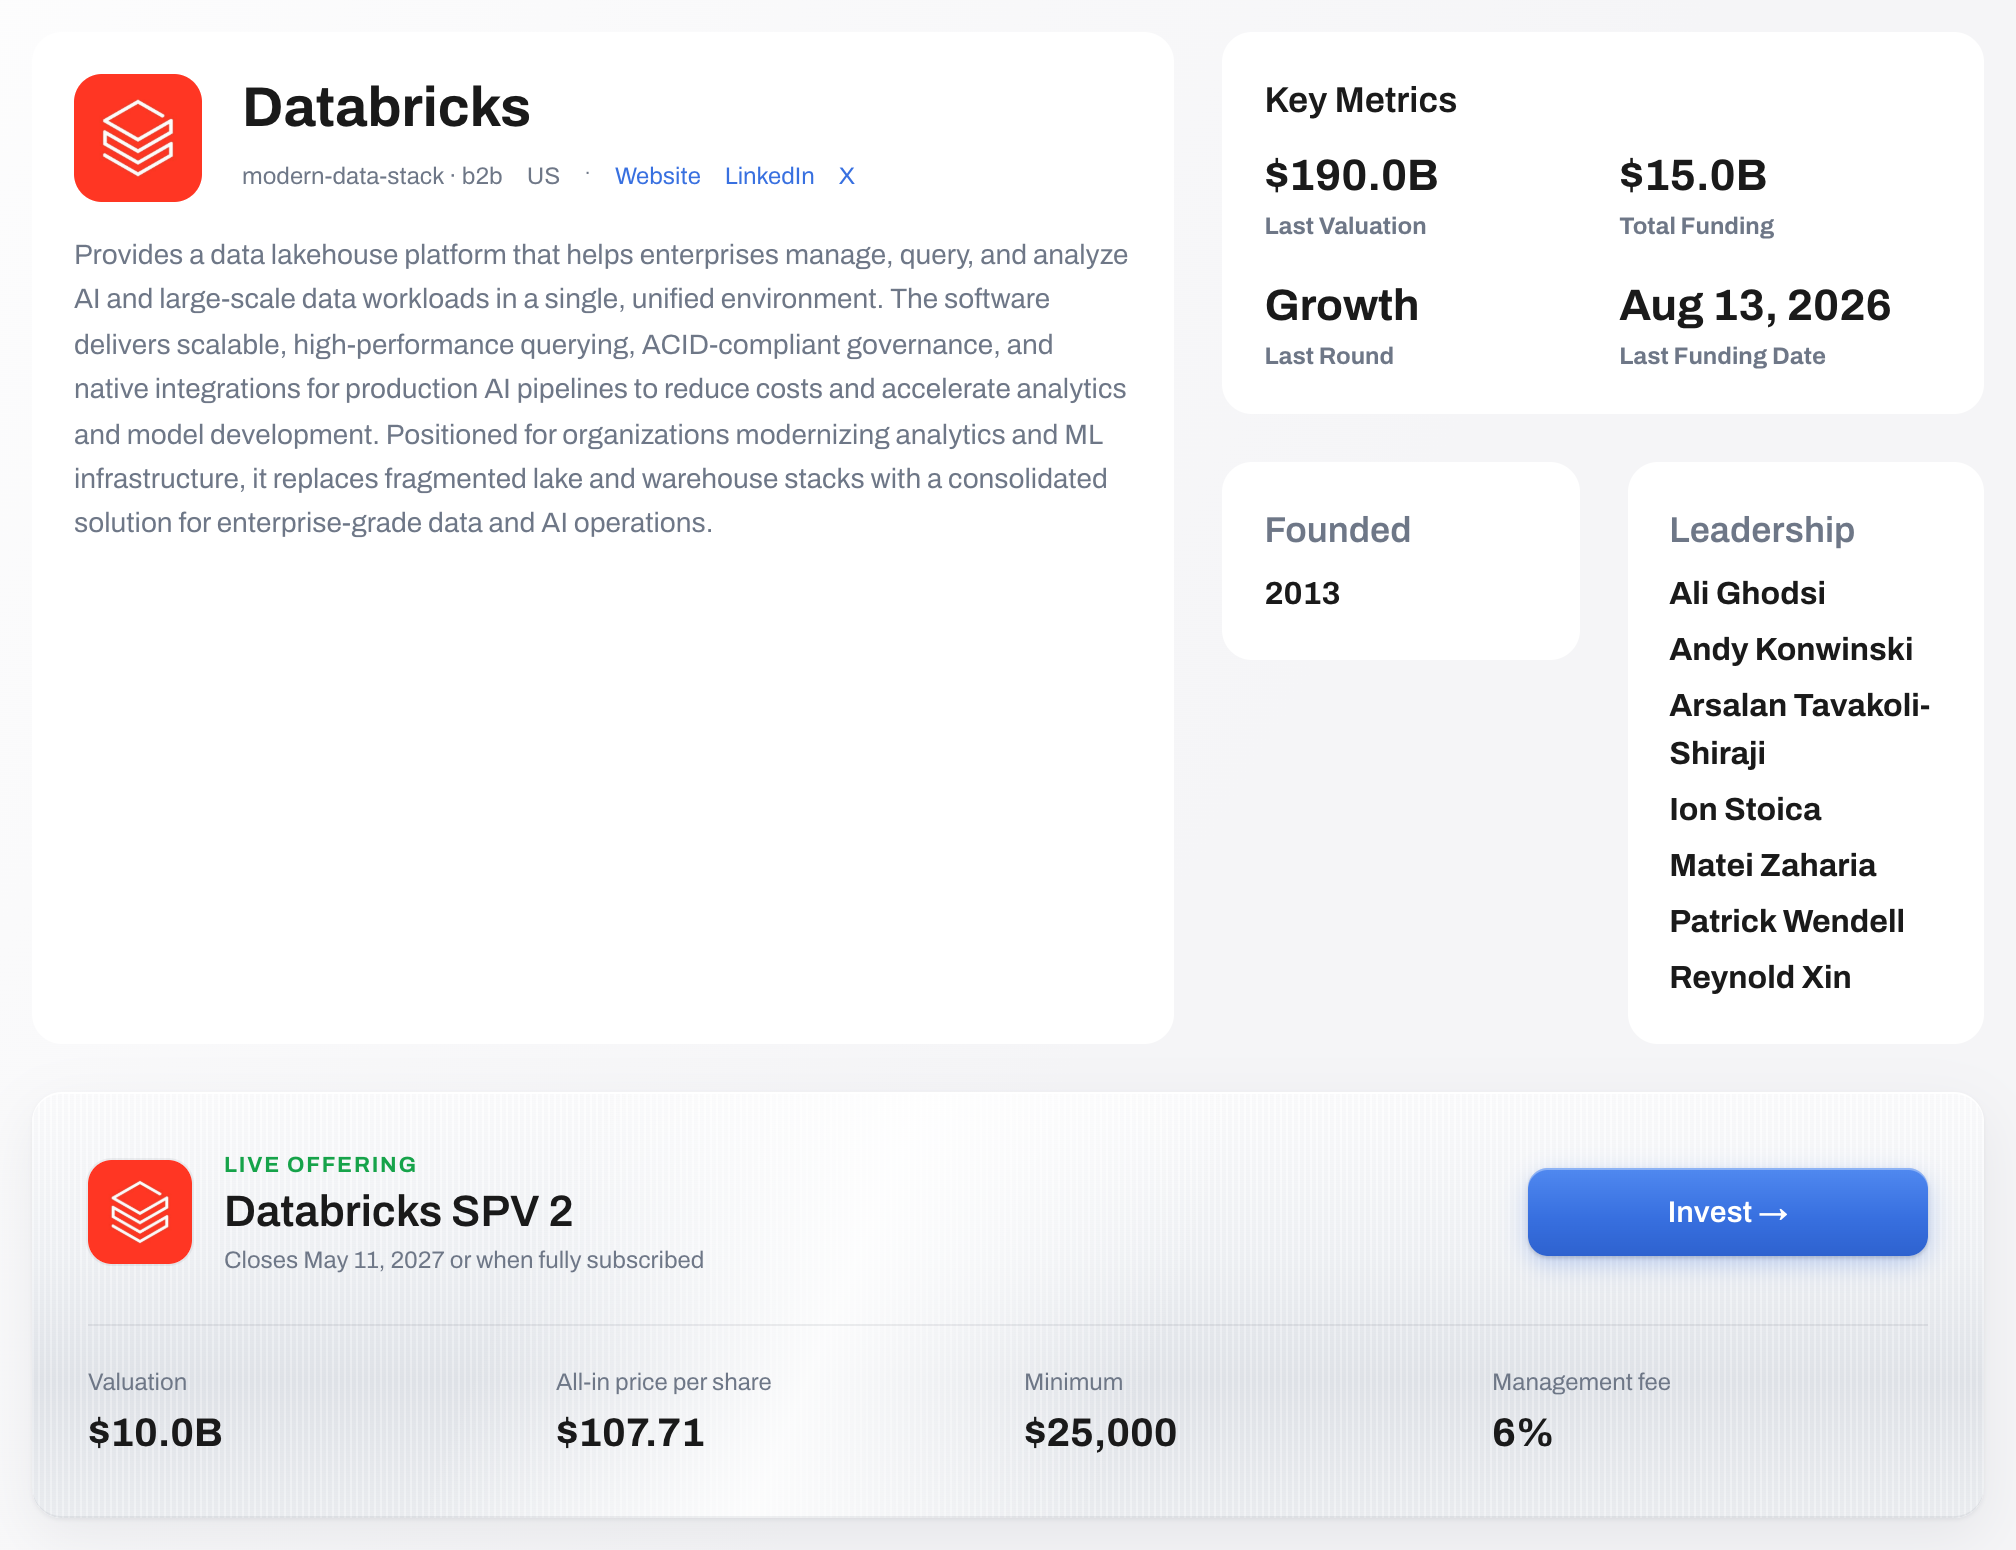Click the Databricks logo in the header
Image resolution: width=2016 pixels, height=1550 pixels.
point(138,138)
